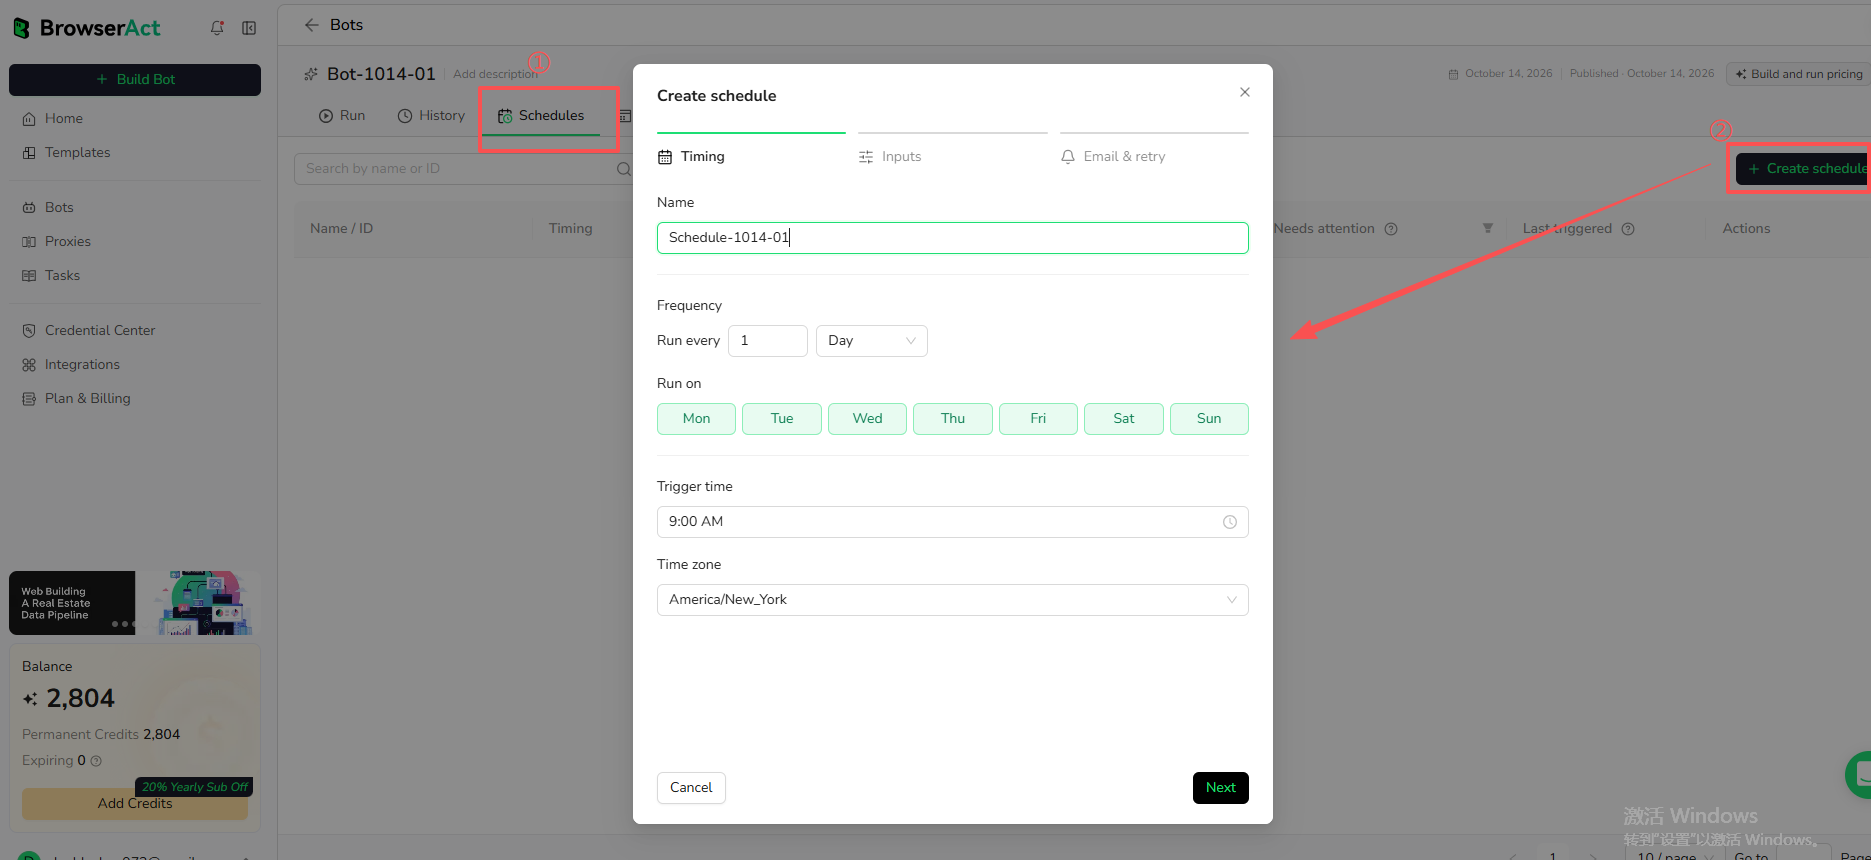Close the Create schedule dialog

(x=1245, y=92)
